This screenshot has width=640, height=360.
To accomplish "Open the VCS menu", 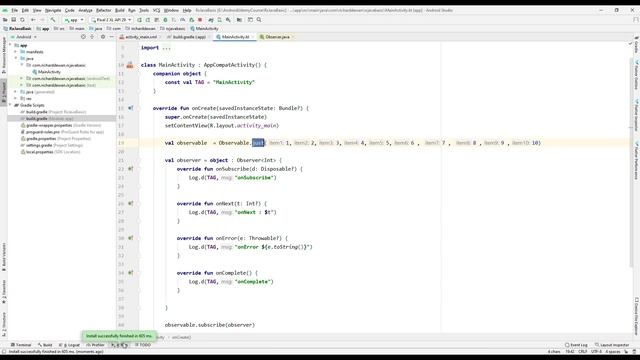I will [156, 10].
